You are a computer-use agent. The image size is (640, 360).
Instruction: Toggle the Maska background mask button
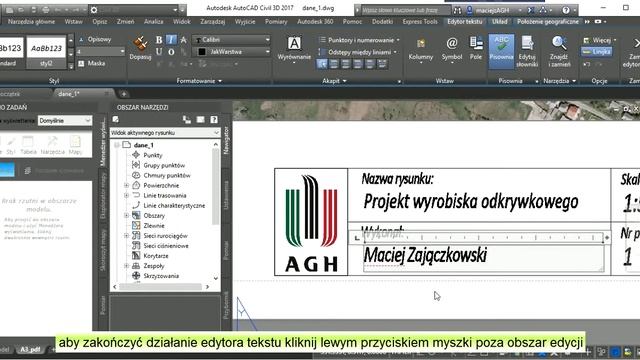pos(91,63)
